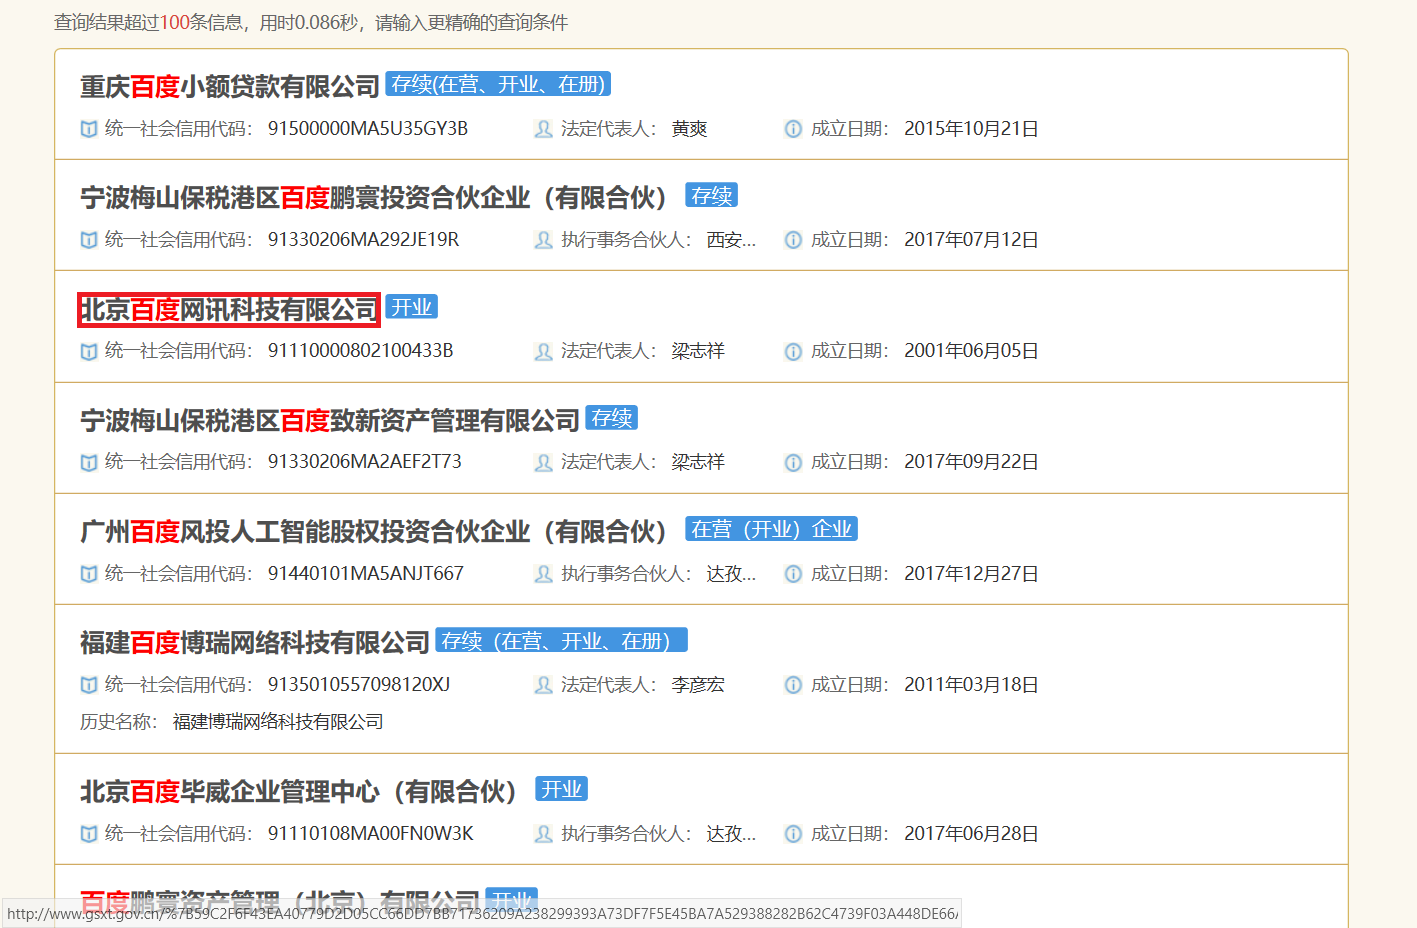The width and height of the screenshot is (1417, 928).
Task: Click credit code icon for 91330206MA2AEF2T73
Action: click(89, 462)
